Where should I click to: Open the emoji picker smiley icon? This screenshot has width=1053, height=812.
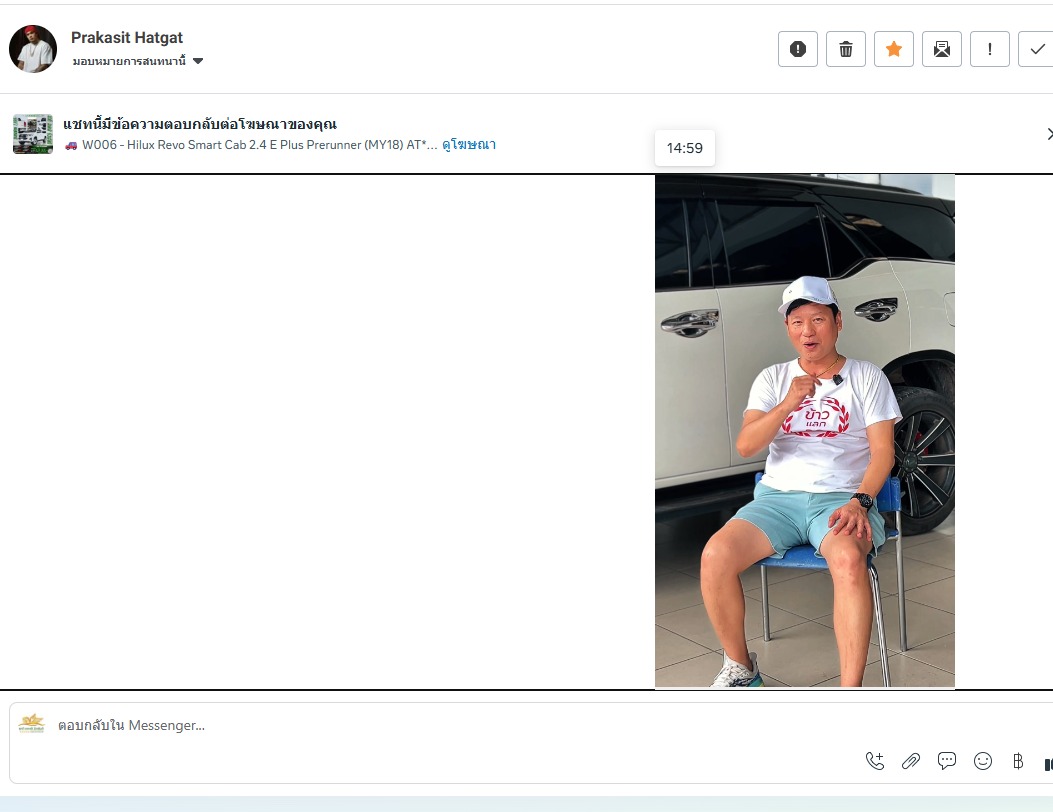[x=982, y=761]
